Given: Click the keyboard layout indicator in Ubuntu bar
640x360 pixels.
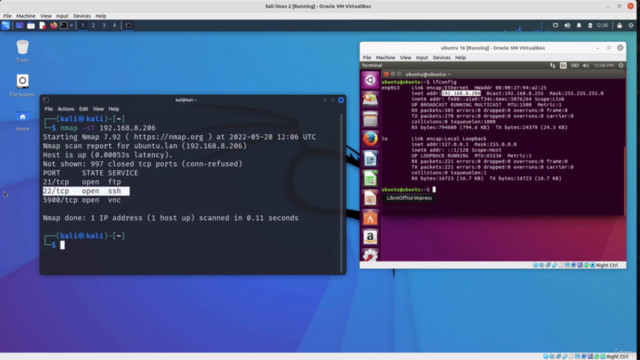Looking at the screenshot, I should point(563,65).
